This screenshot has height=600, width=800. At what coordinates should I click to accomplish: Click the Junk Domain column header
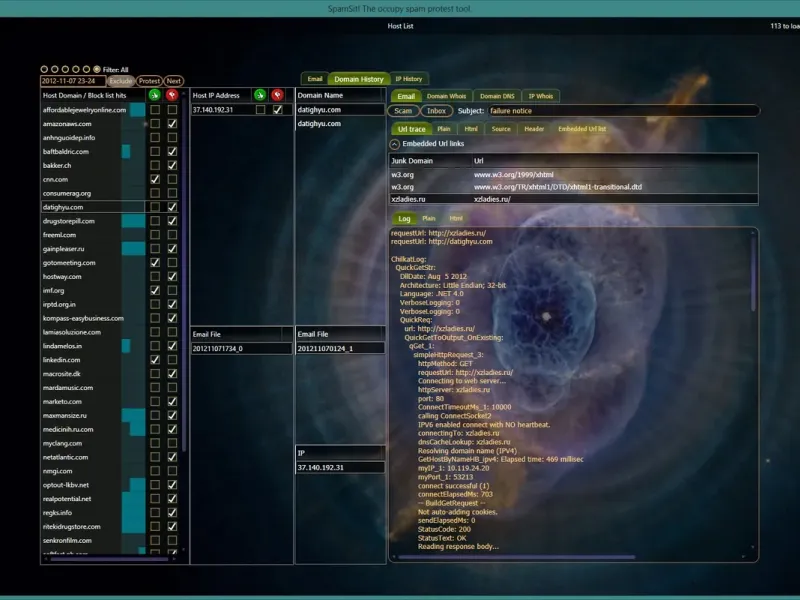coord(430,161)
